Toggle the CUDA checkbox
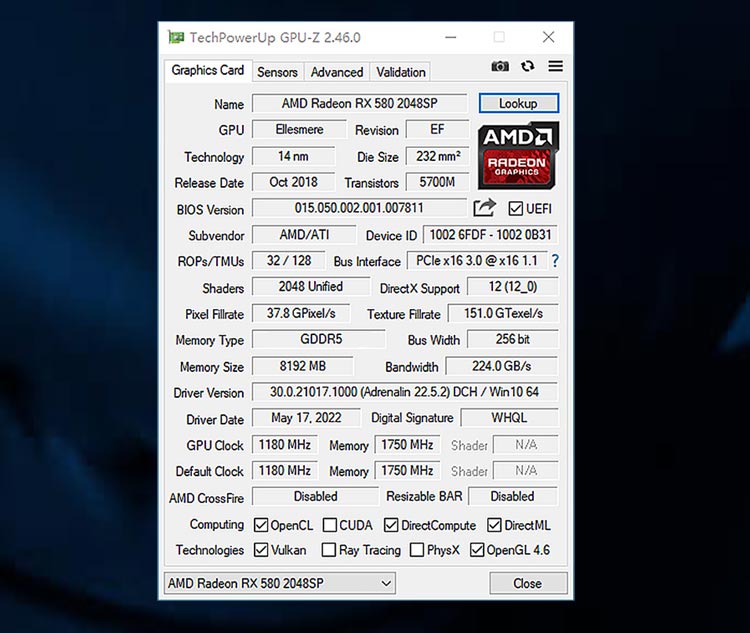Viewport: 750px width, 633px height. point(330,525)
